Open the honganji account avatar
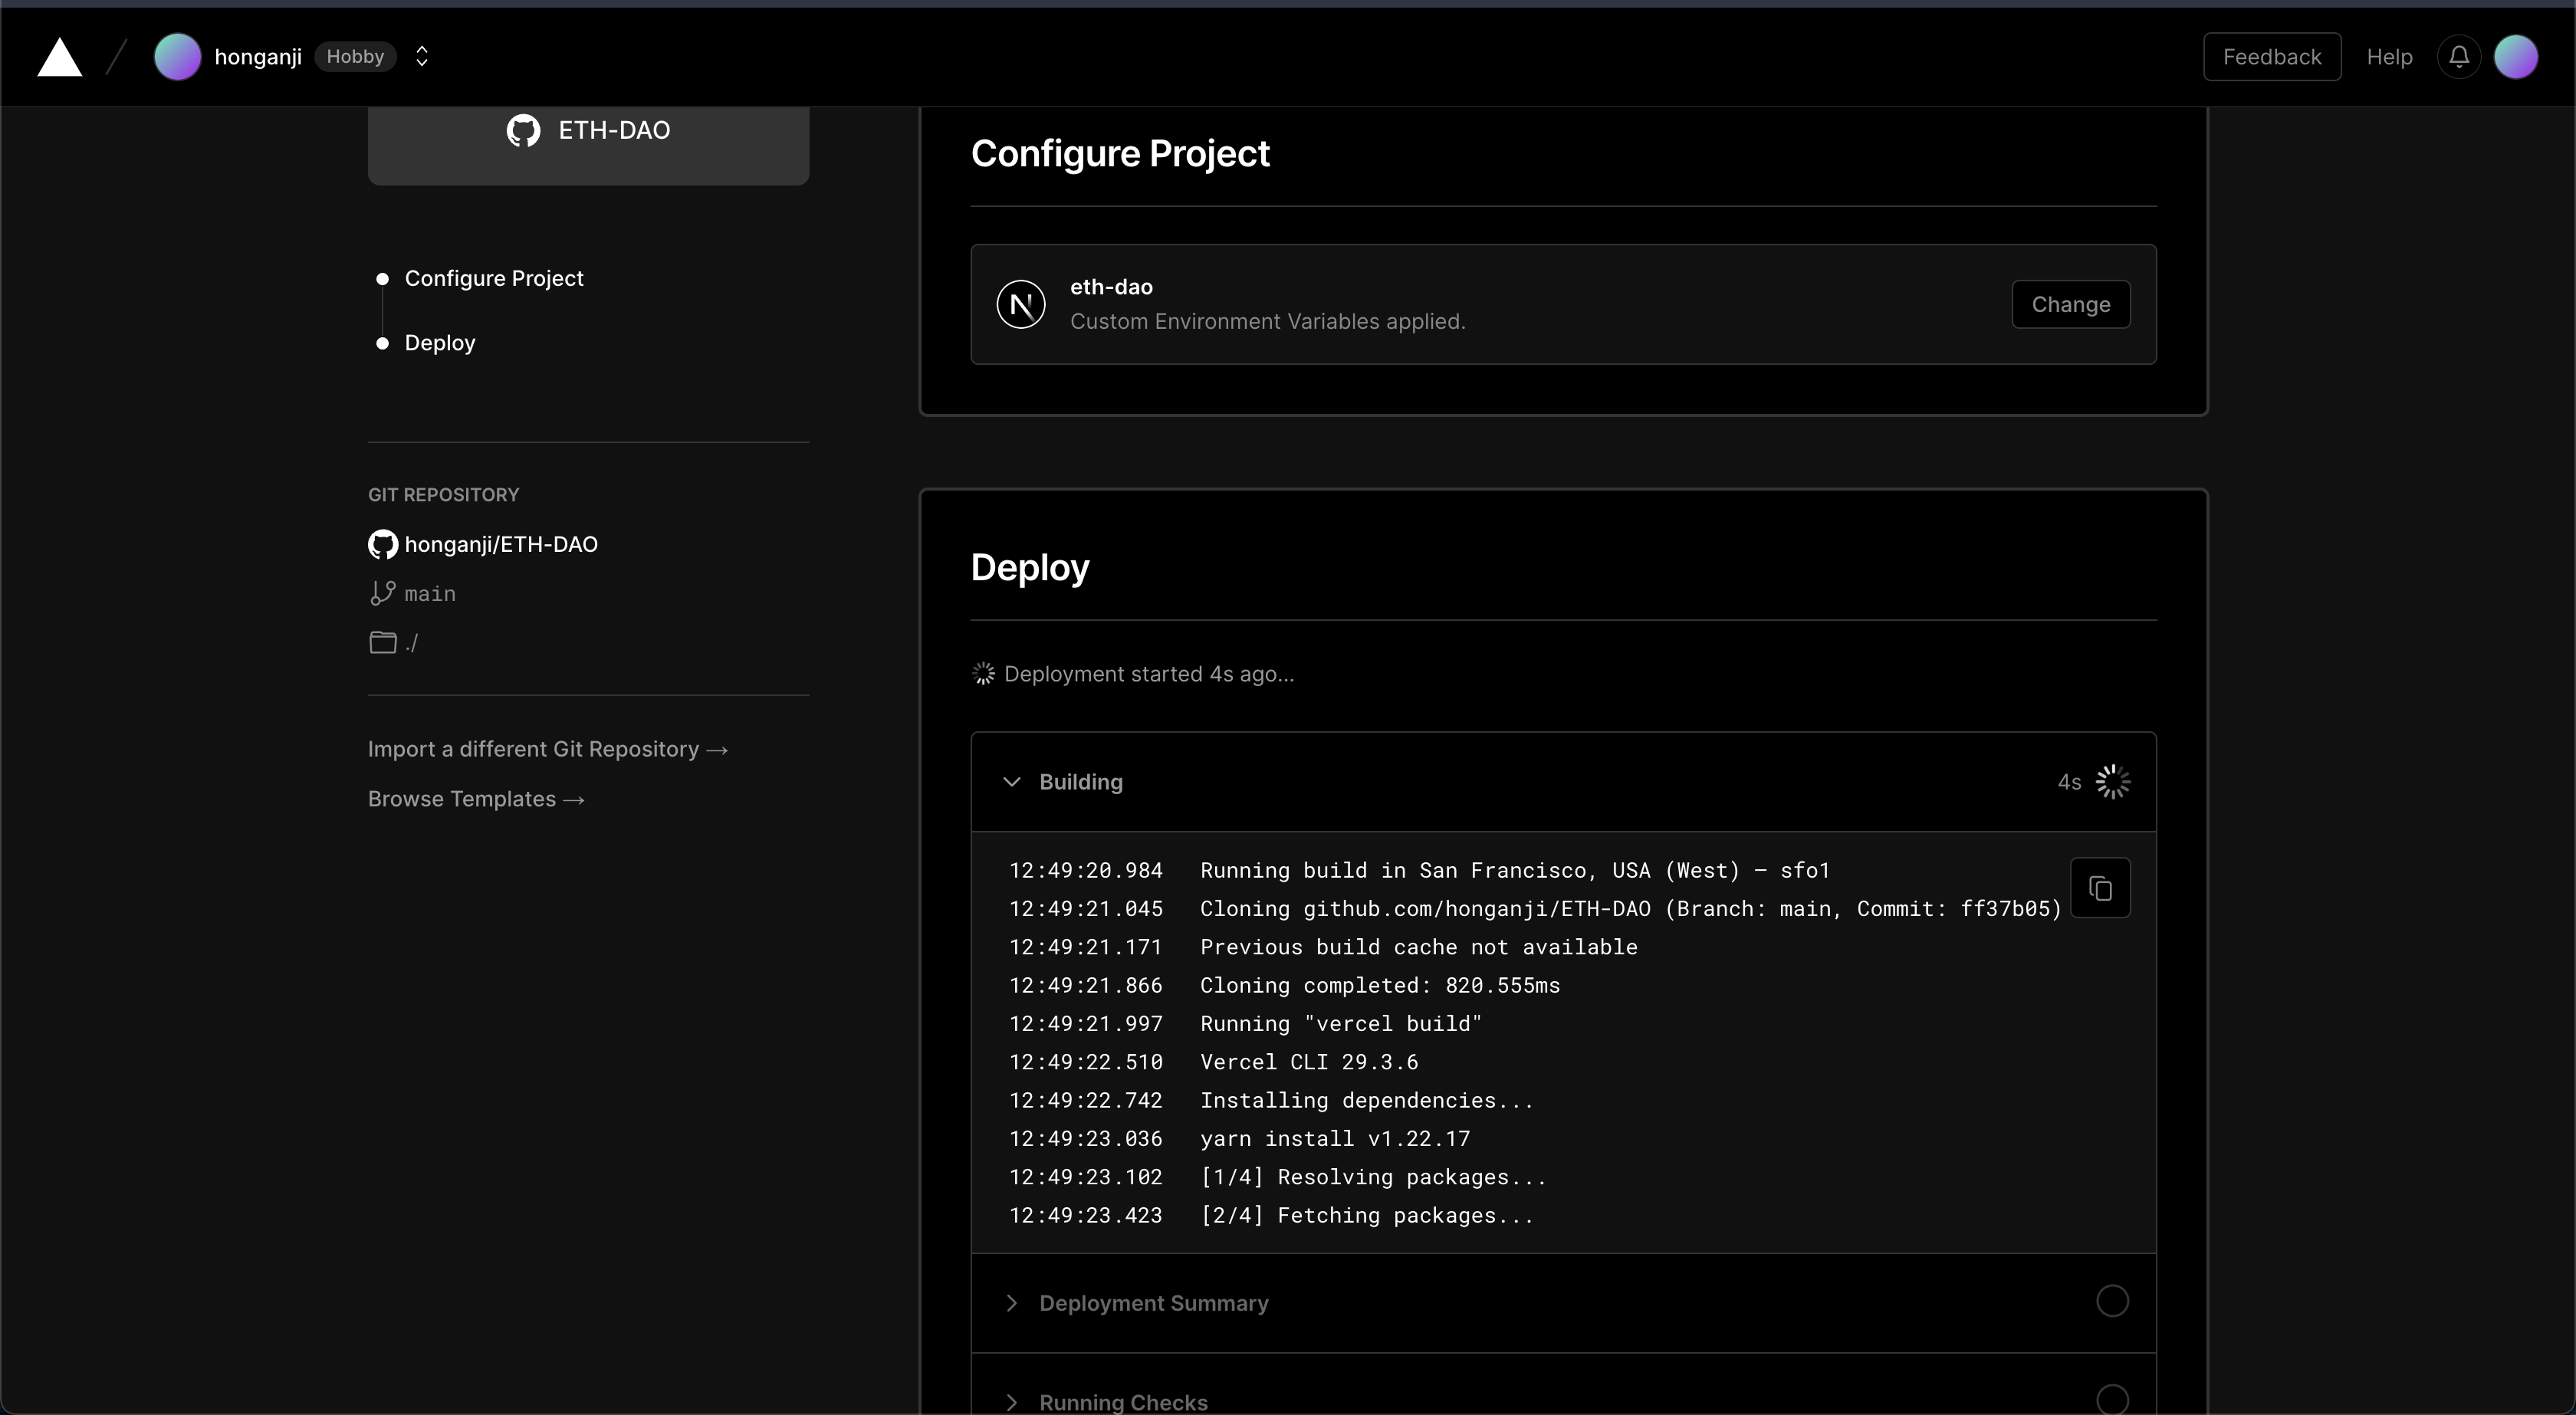This screenshot has width=2576, height=1415. (177, 57)
